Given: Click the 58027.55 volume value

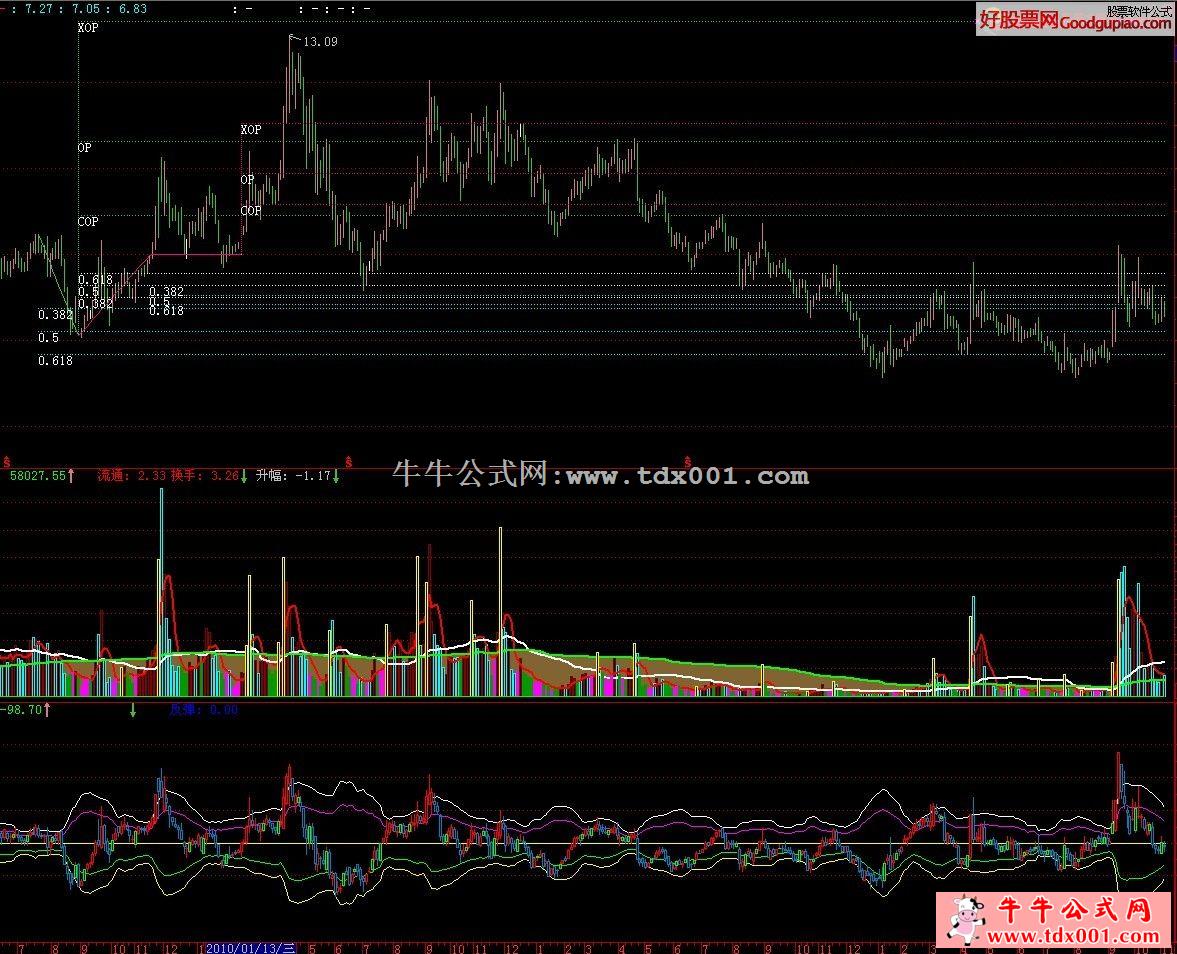Looking at the screenshot, I should (37, 477).
